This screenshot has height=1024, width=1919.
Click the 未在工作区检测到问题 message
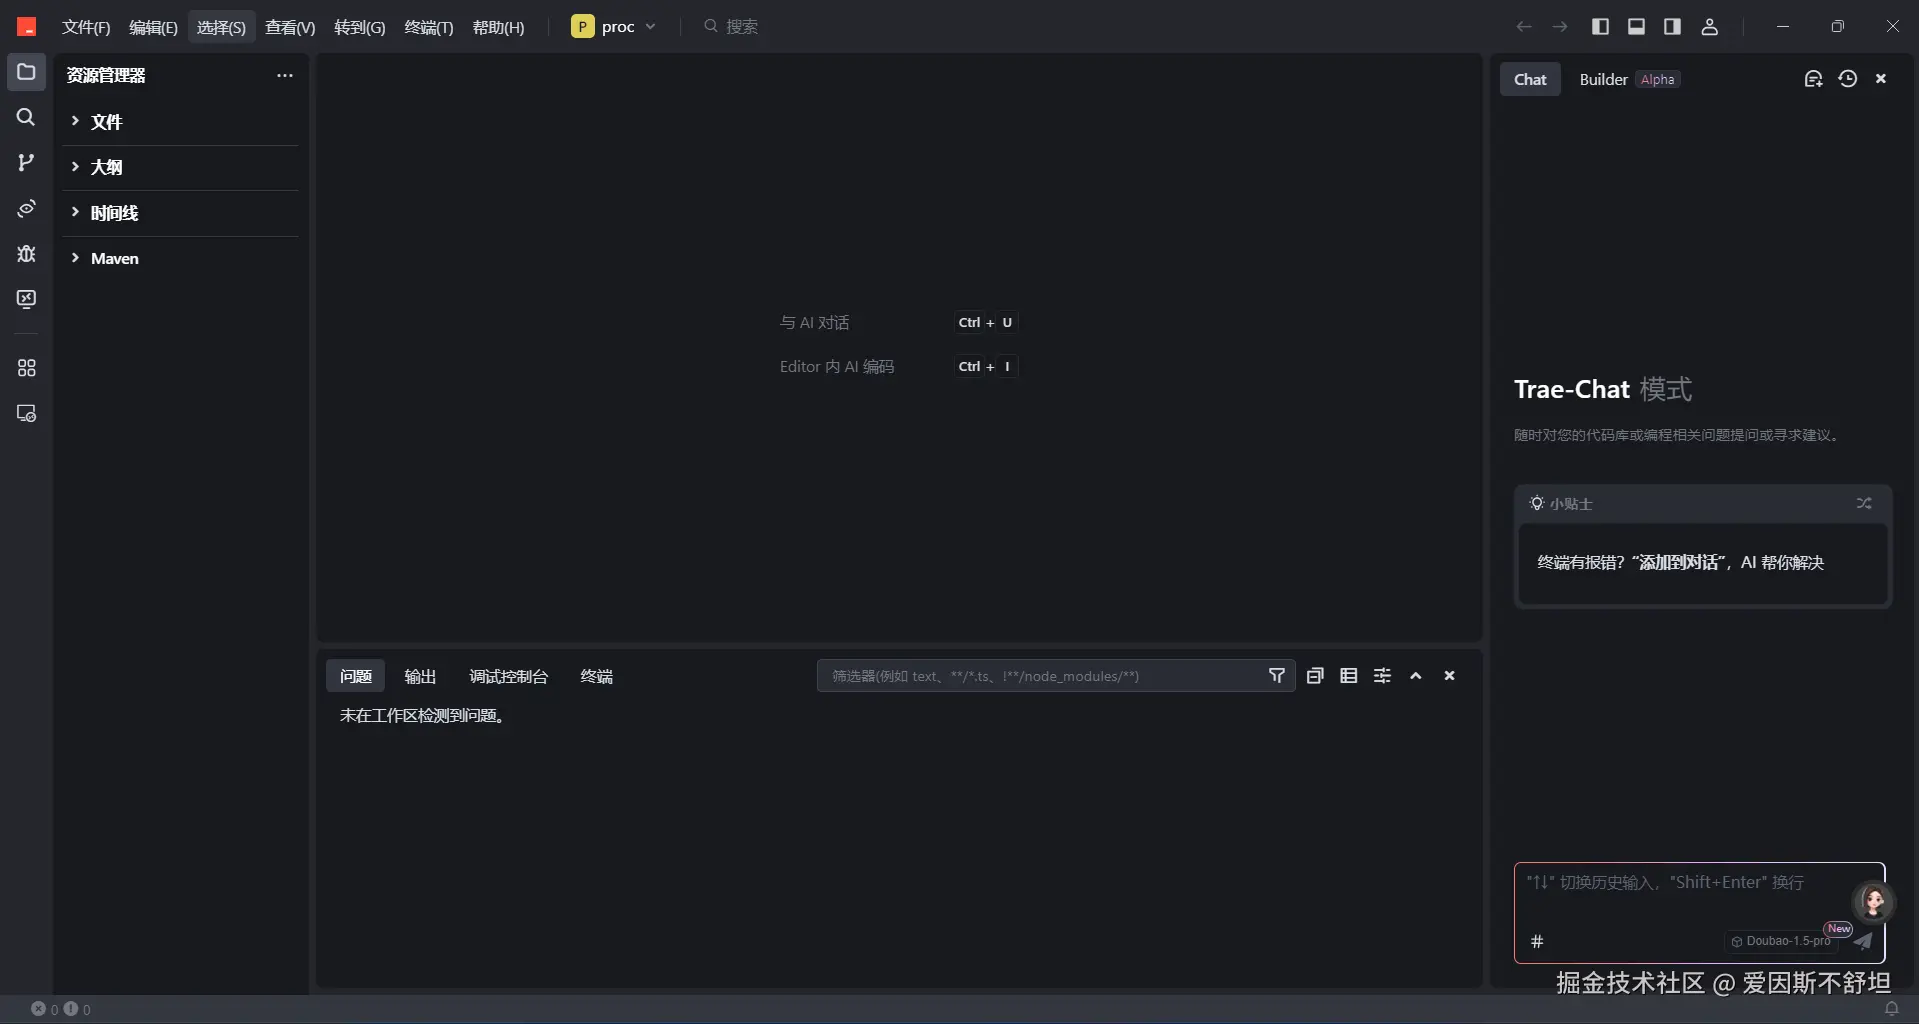[424, 716]
